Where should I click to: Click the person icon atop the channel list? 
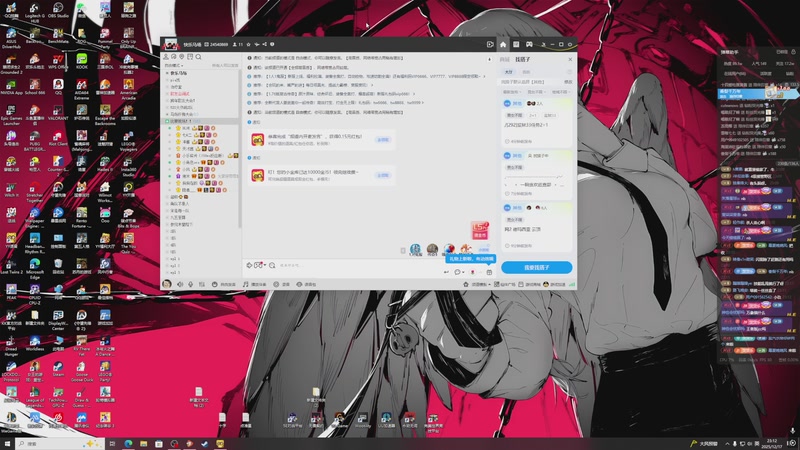coord(166,57)
